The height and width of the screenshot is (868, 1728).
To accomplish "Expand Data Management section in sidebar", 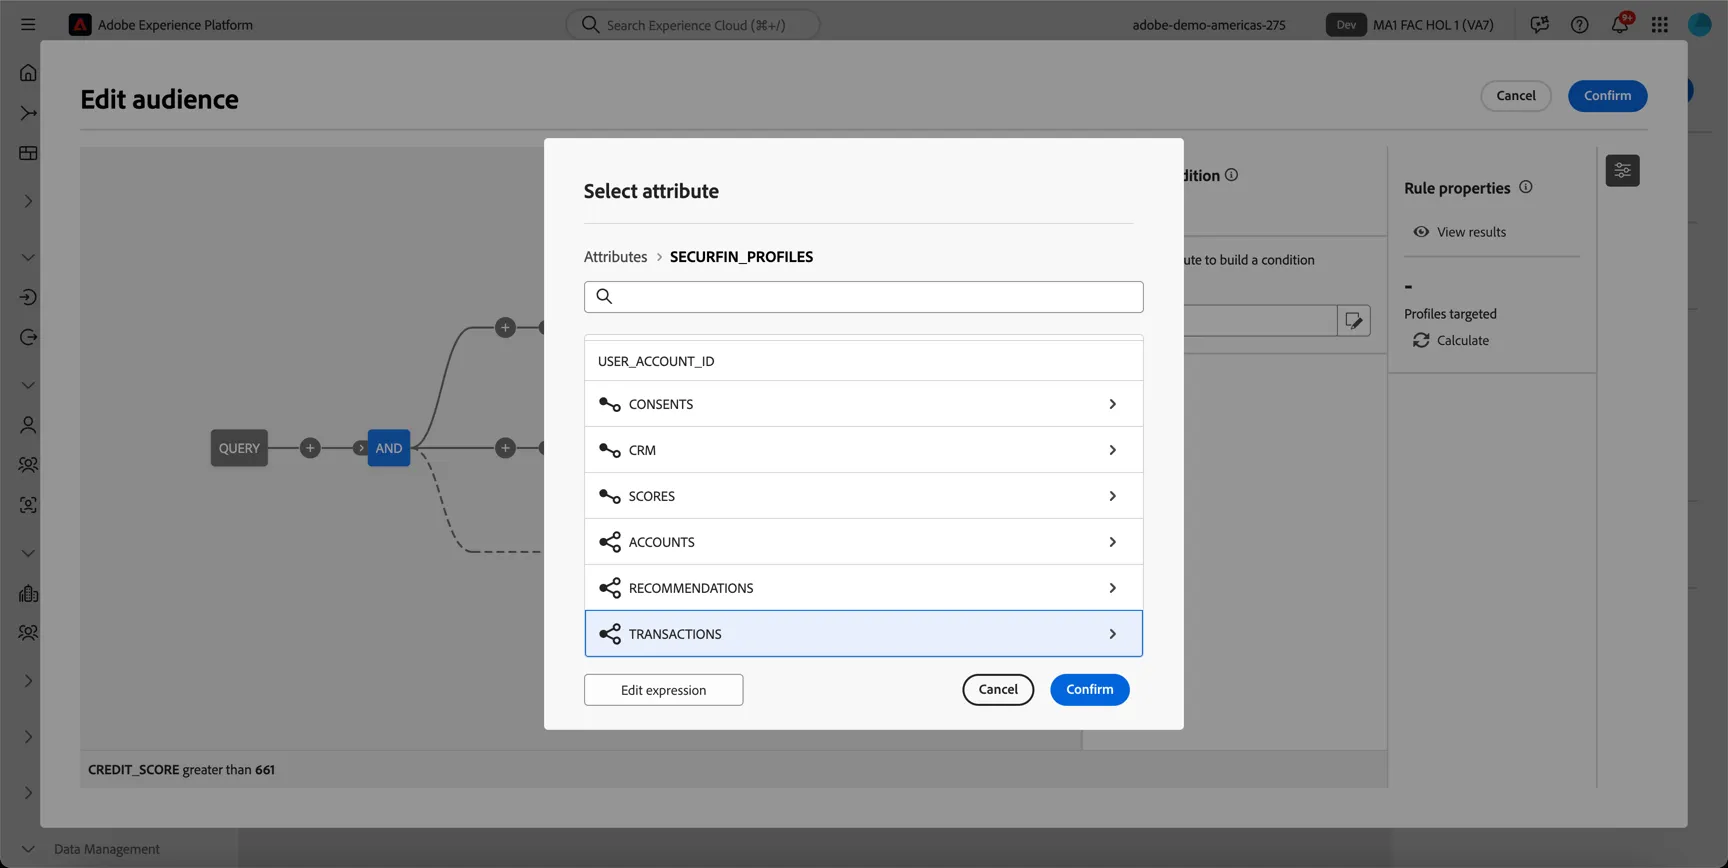I will pyautogui.click(x=28, y=849).
